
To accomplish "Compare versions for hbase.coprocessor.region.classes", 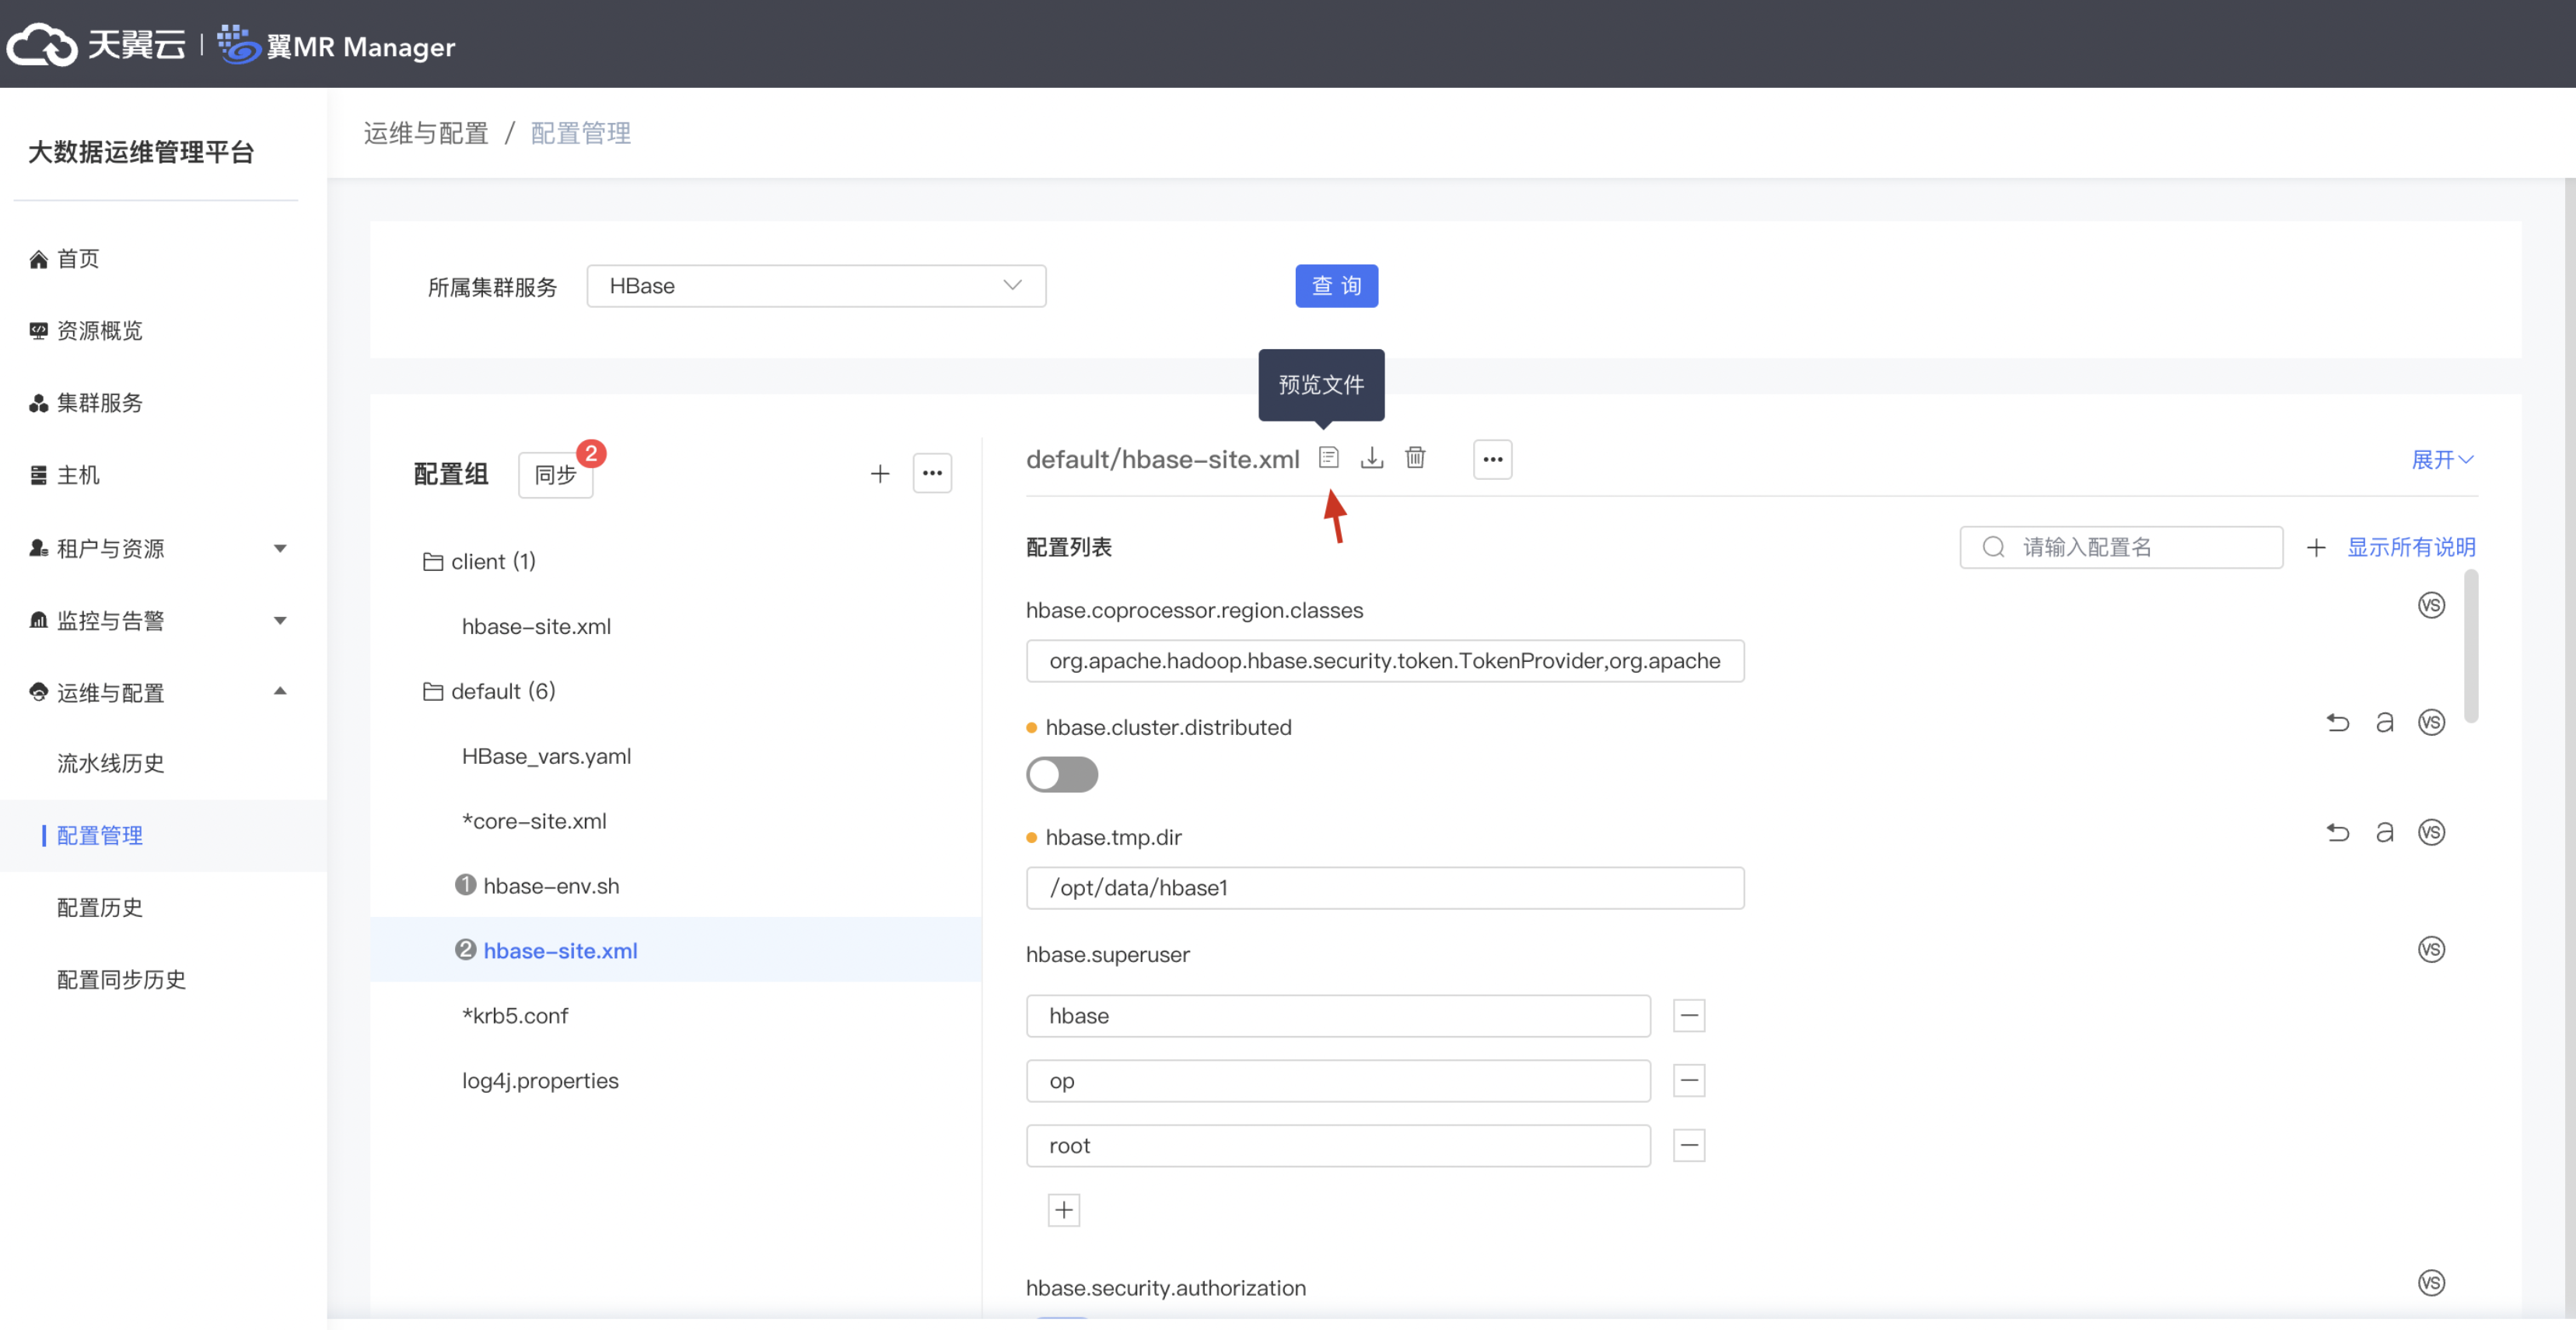I will 2431,605.
